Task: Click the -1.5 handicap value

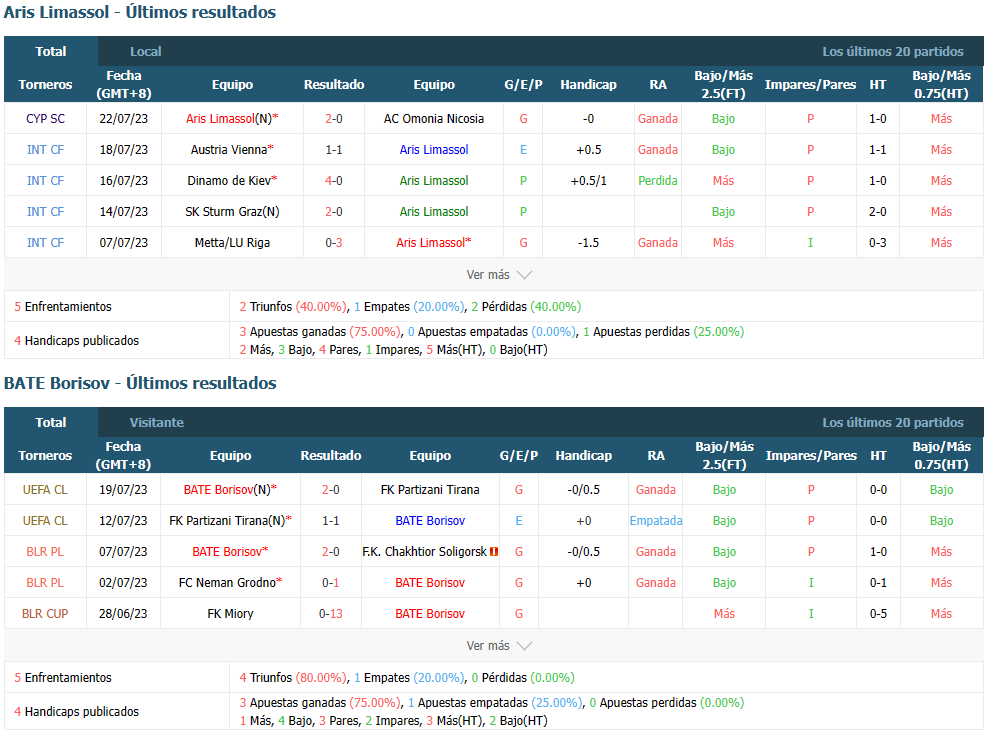Action: tap(588, 242)
